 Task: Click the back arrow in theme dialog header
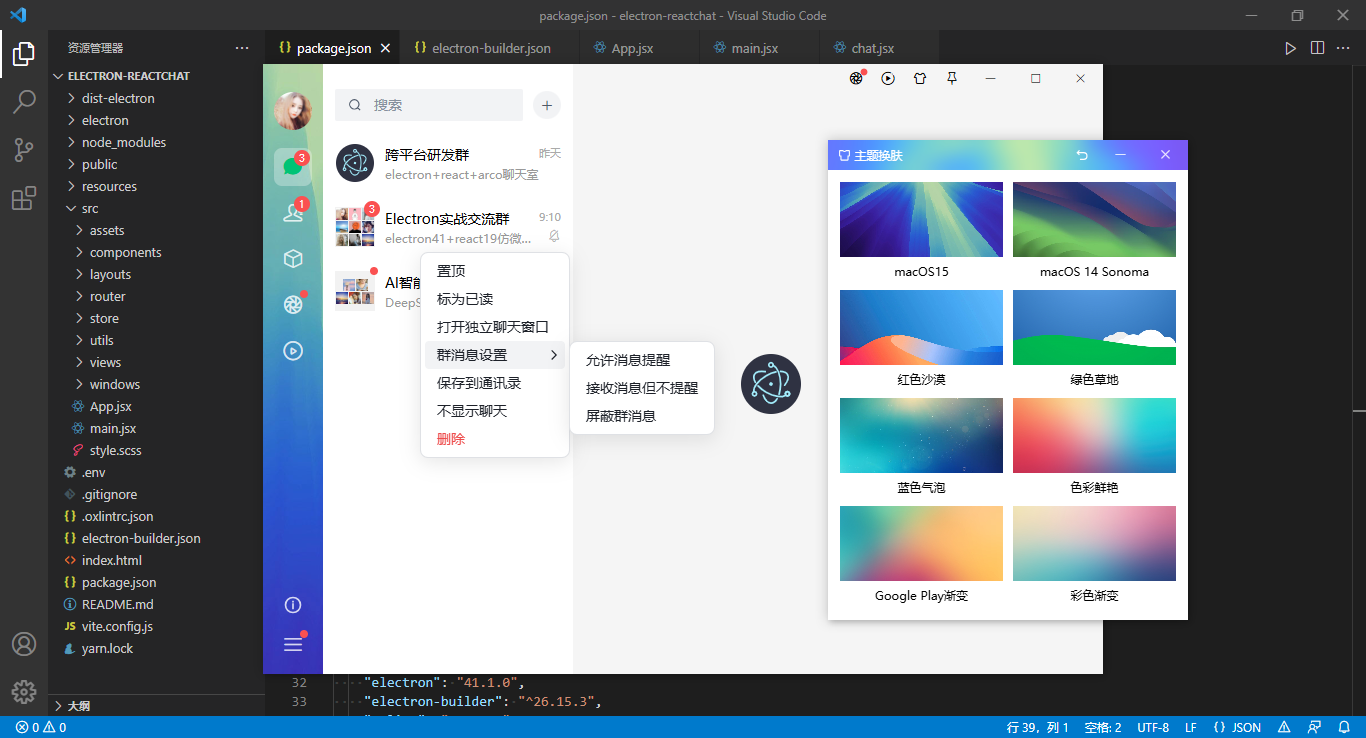point(1082,155)
